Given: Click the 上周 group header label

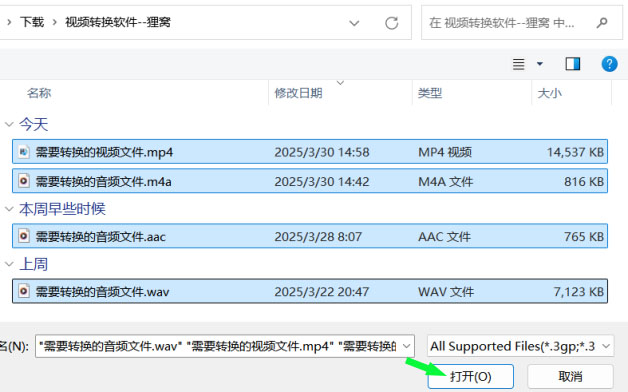Looking at the screenshot, I should coord(34,264).
